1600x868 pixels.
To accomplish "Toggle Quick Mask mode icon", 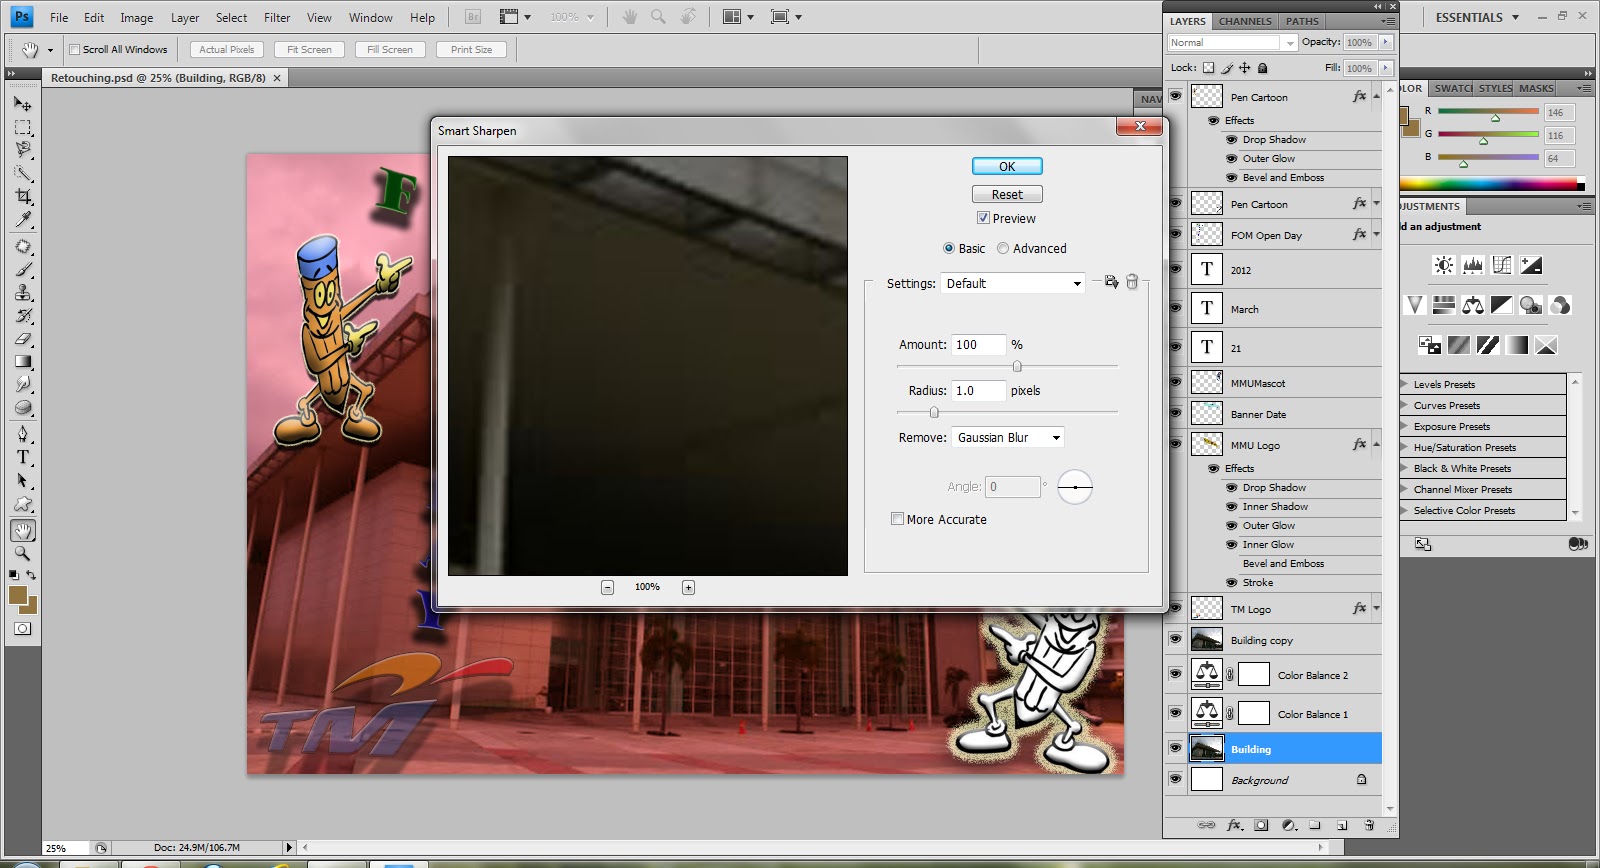I will click(23, 629).
